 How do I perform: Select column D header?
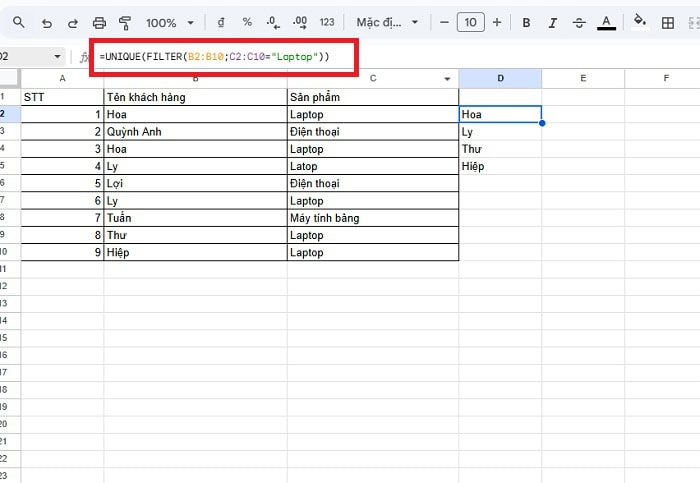500,79
